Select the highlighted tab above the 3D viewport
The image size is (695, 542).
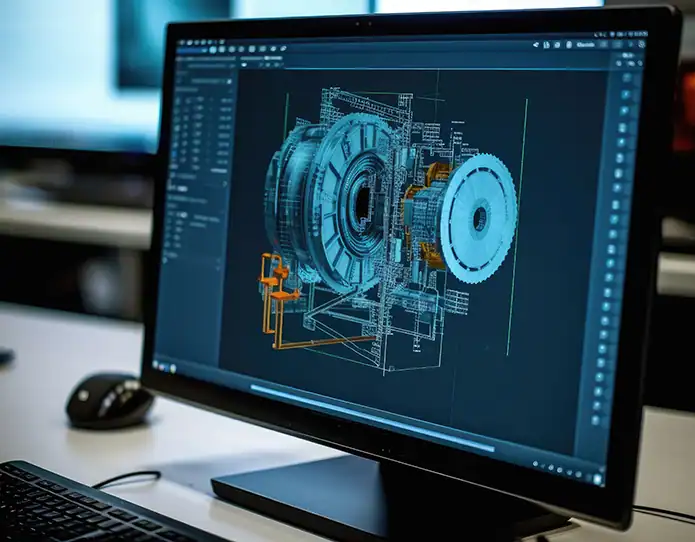(273, 58)
